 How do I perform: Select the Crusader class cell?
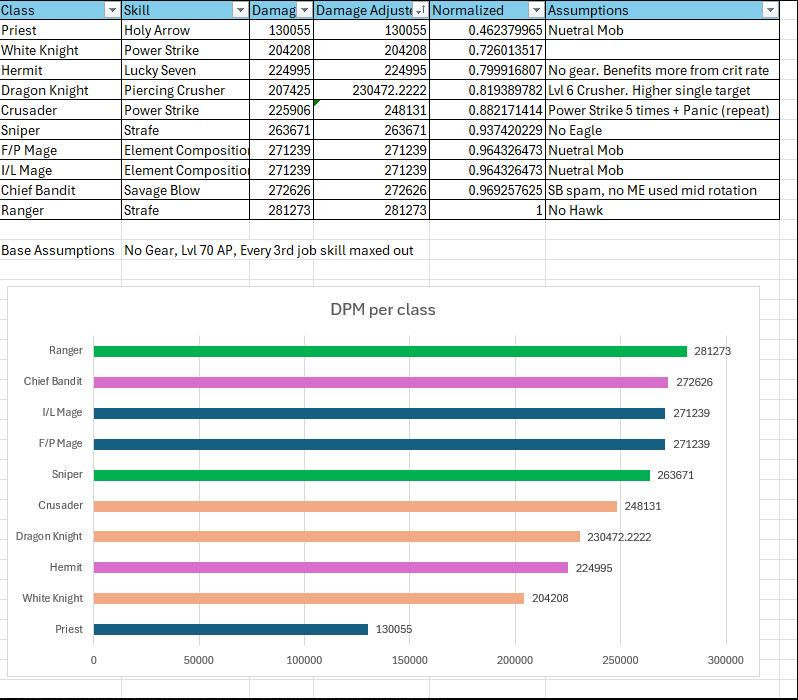tap(61, 110)
